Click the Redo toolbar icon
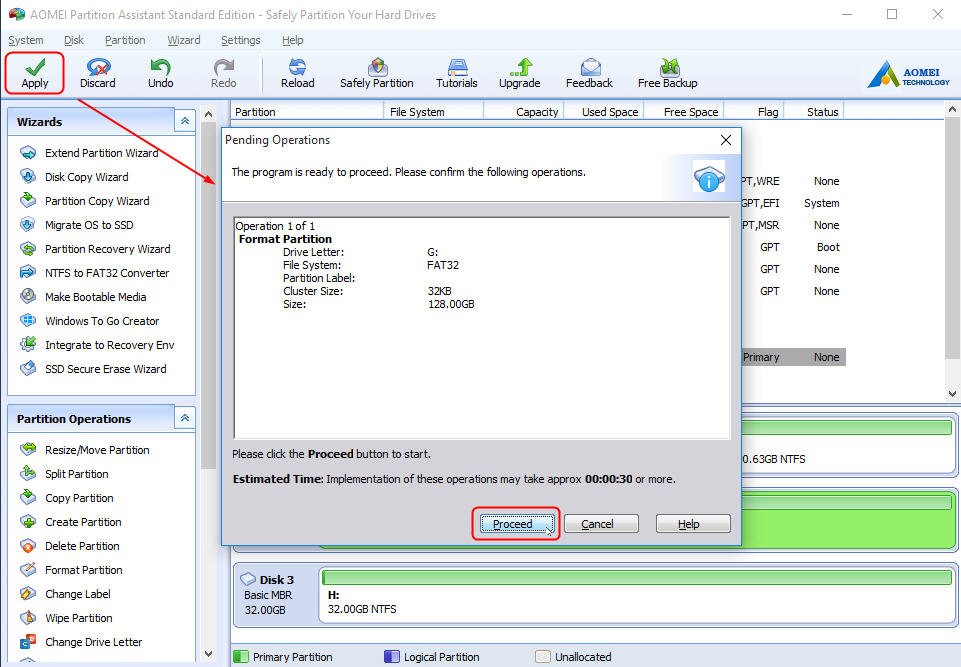The image size is (961, 667). tap(224, 73)
